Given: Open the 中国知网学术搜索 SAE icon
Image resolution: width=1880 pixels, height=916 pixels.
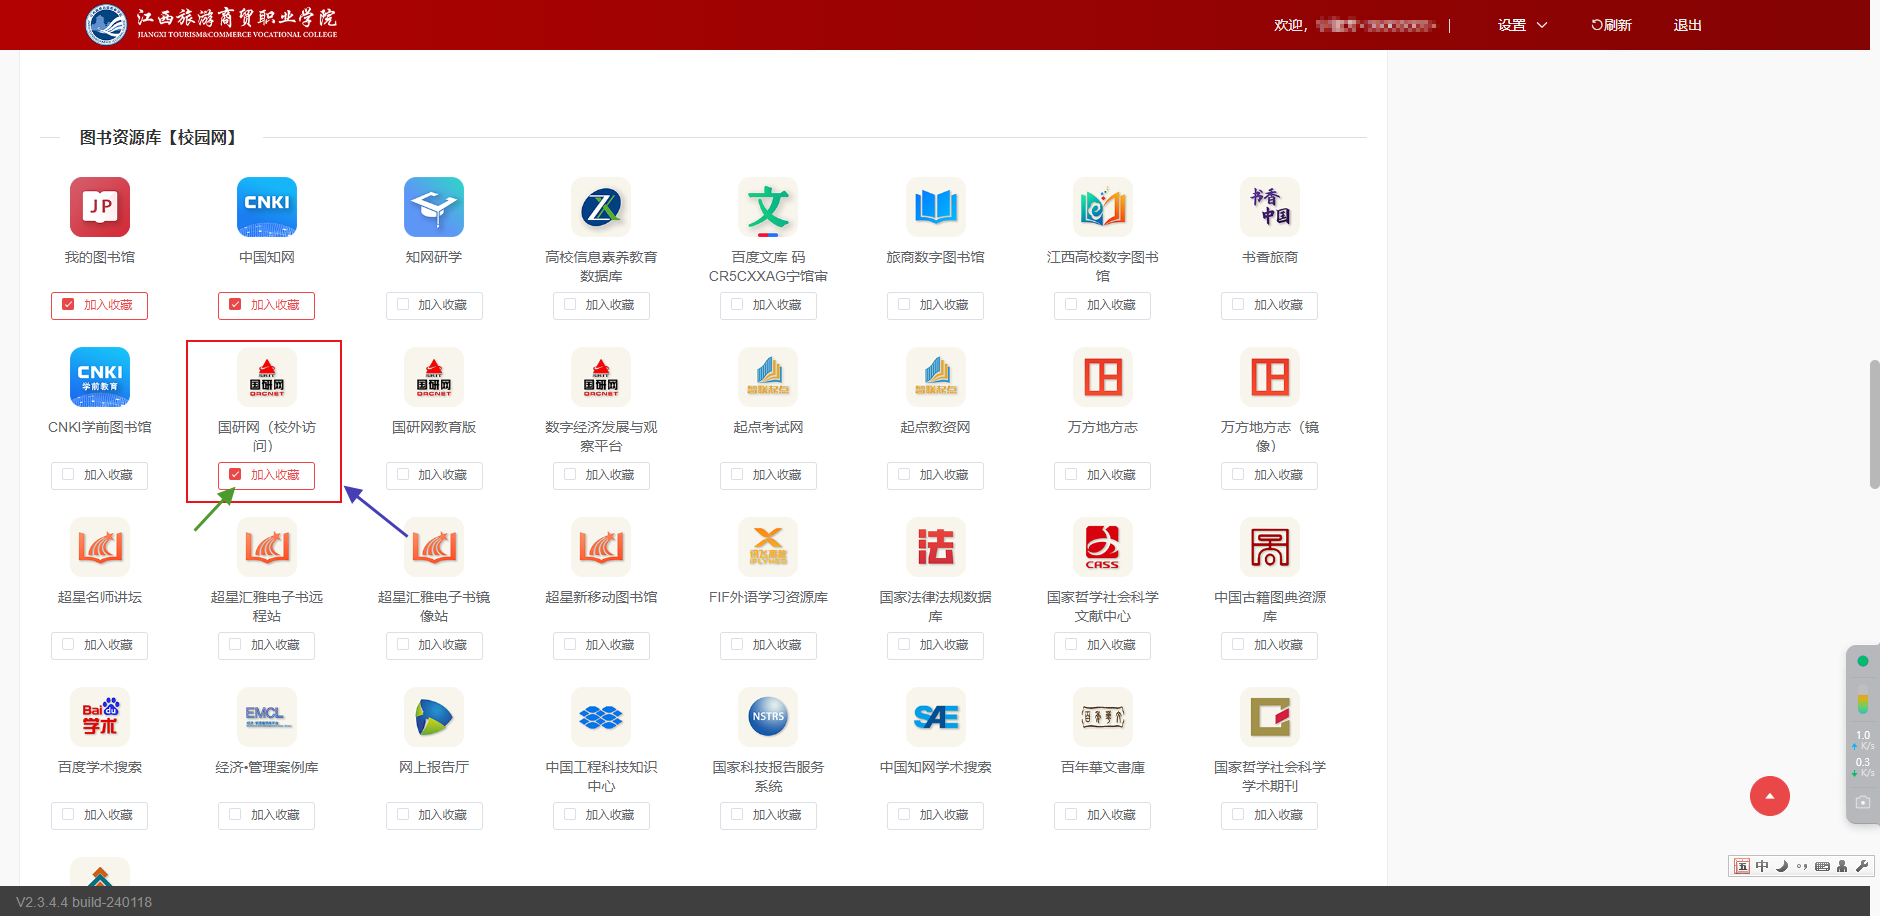Looking at the screenshot, I should pos(936,717).
